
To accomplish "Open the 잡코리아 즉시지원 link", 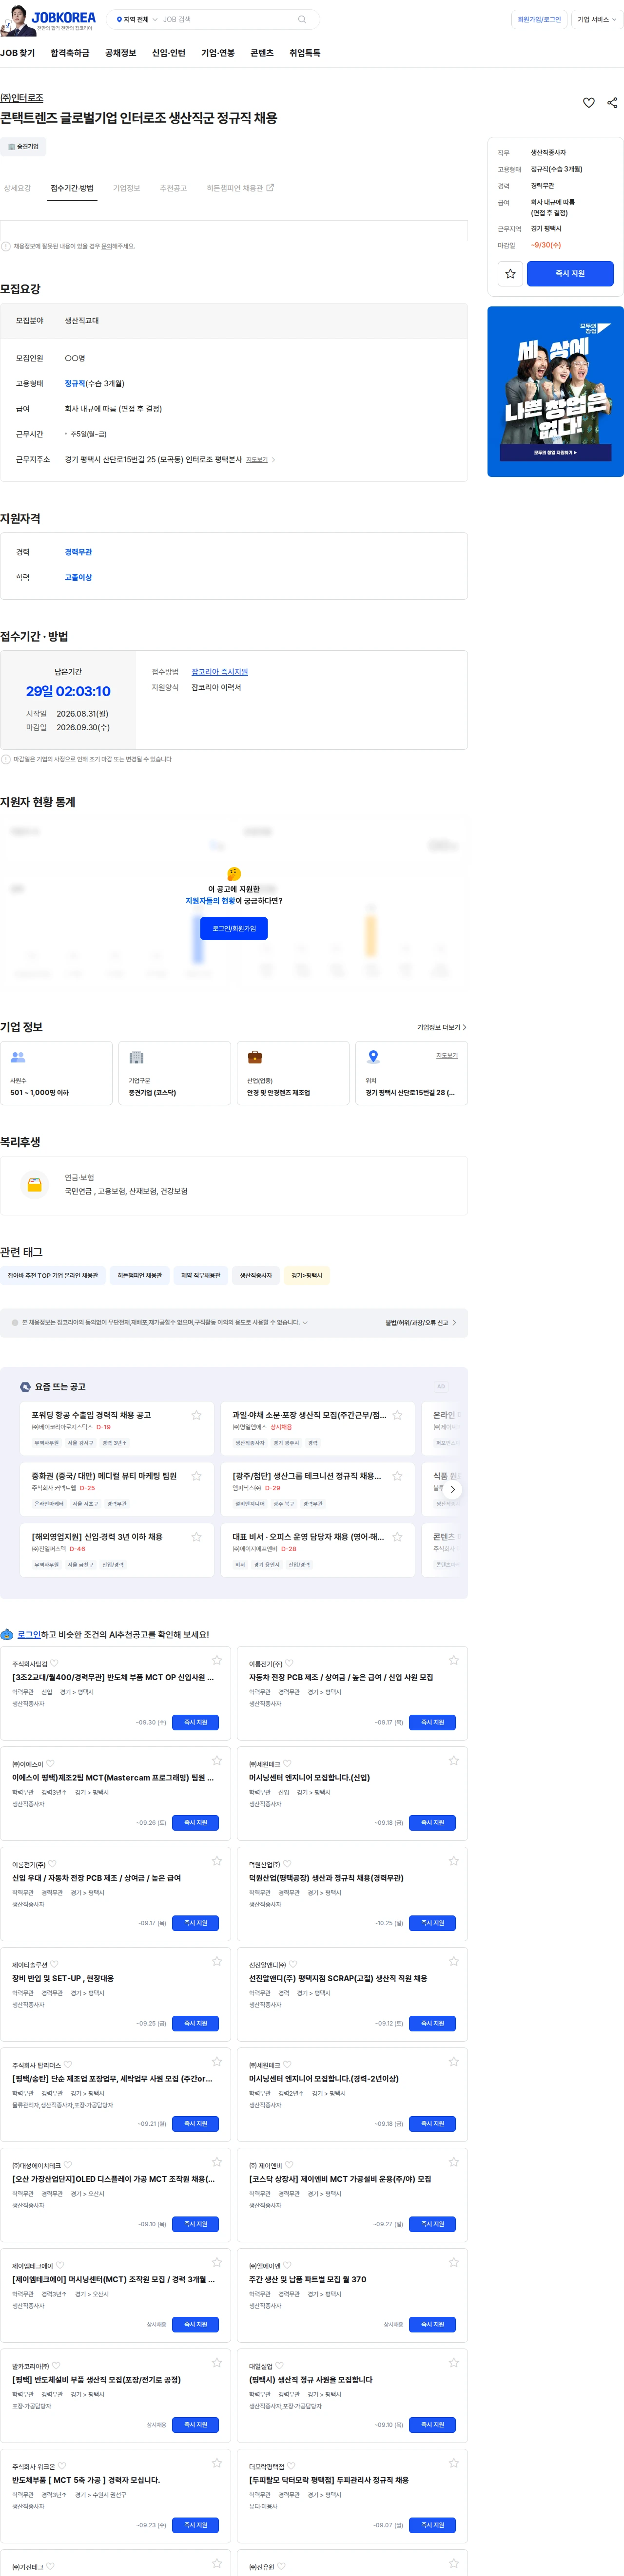I will click(220, 672).
